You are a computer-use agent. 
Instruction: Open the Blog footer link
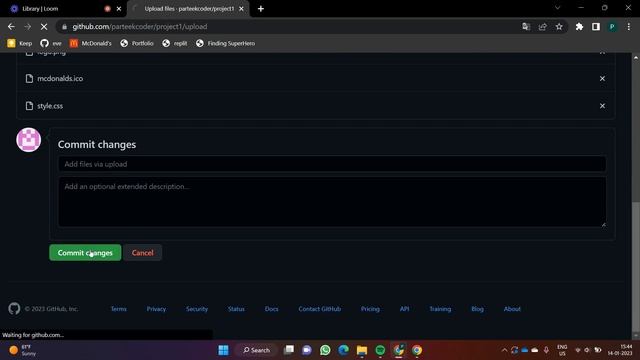point(478,309)
